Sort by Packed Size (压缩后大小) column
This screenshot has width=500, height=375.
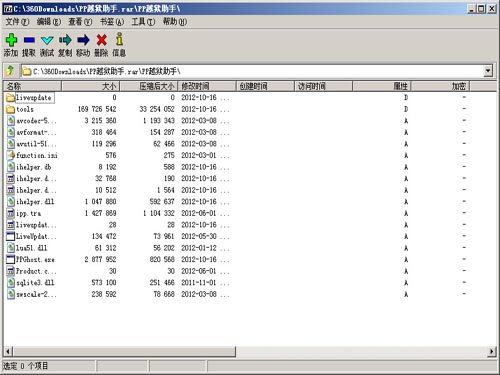(x=149, y=86)
